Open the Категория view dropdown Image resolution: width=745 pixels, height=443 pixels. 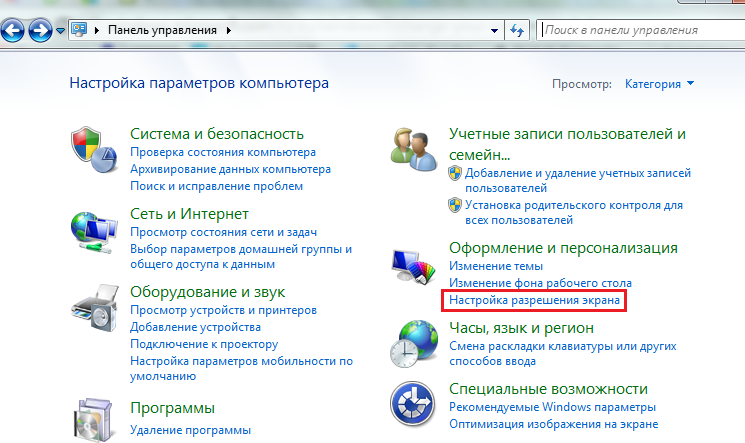click(x=659, y=84)
